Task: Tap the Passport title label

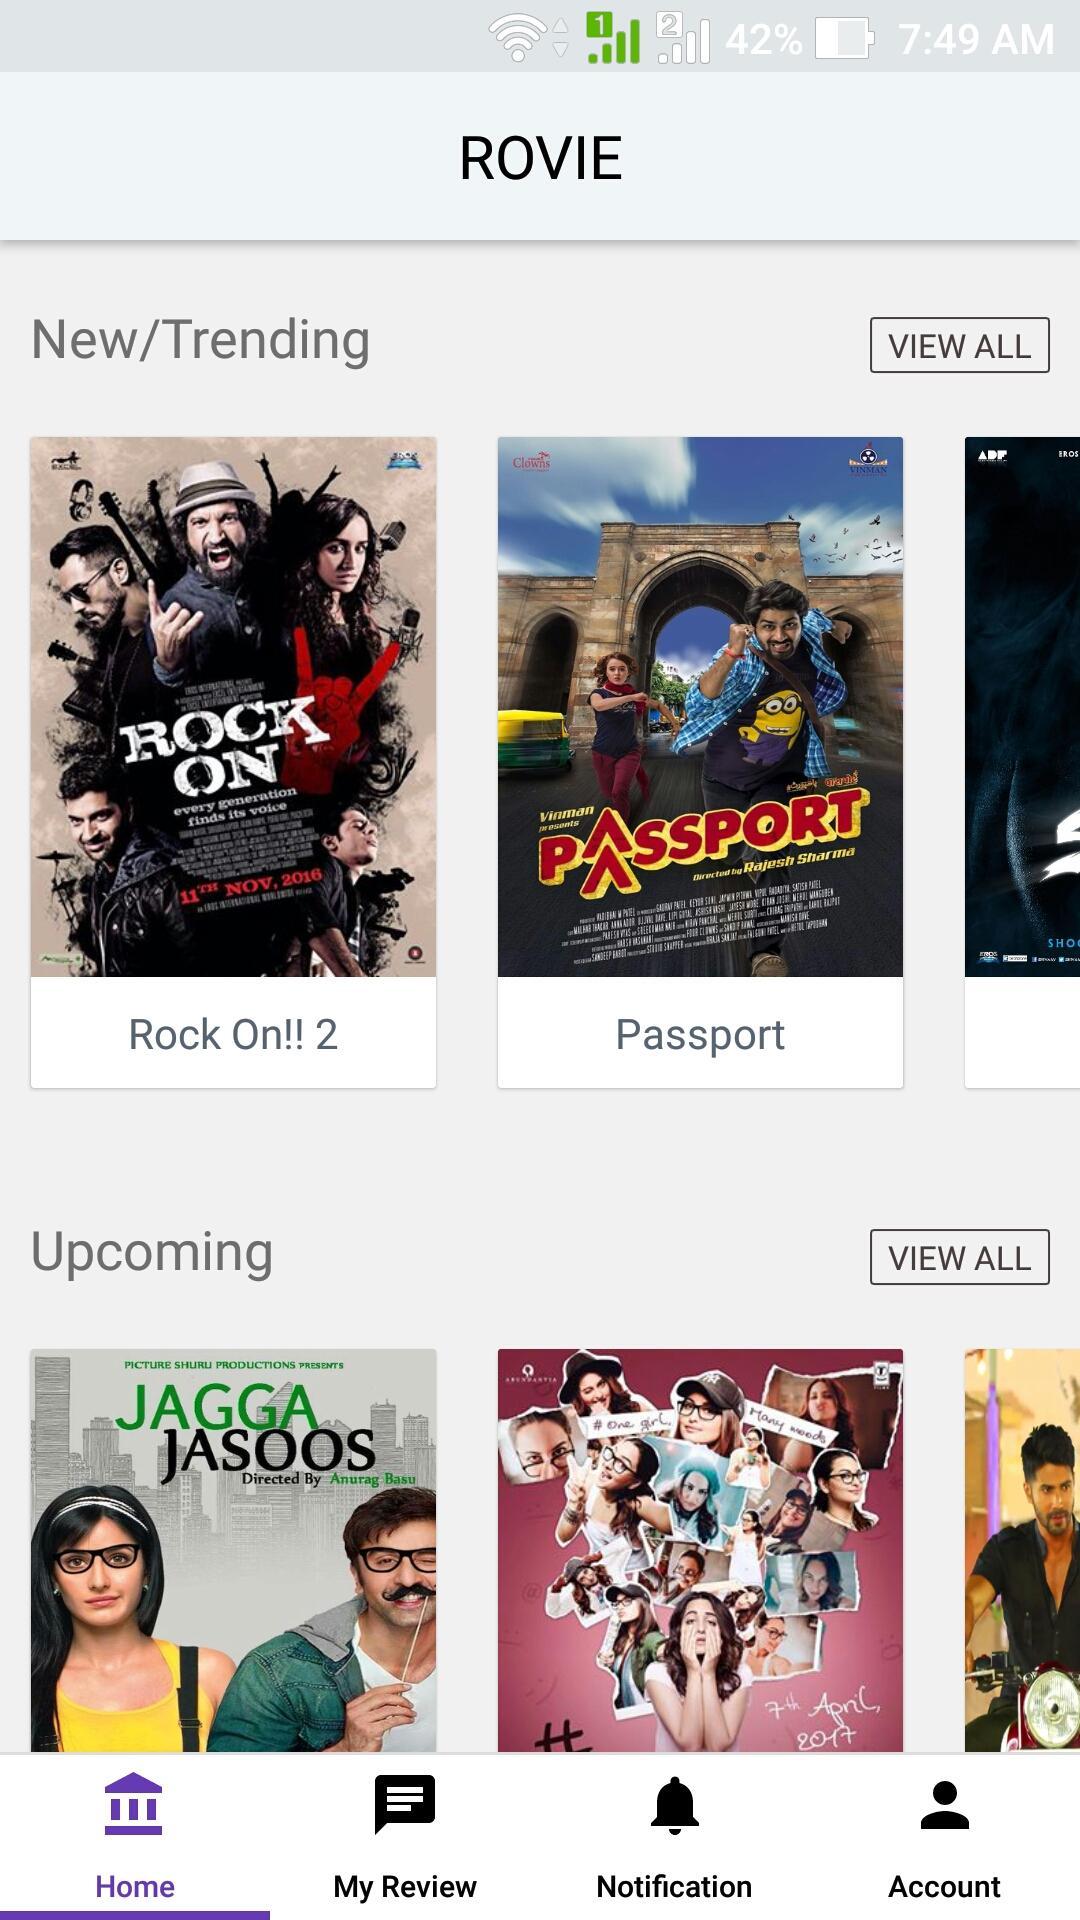Action: click(x=700, y=1036)
